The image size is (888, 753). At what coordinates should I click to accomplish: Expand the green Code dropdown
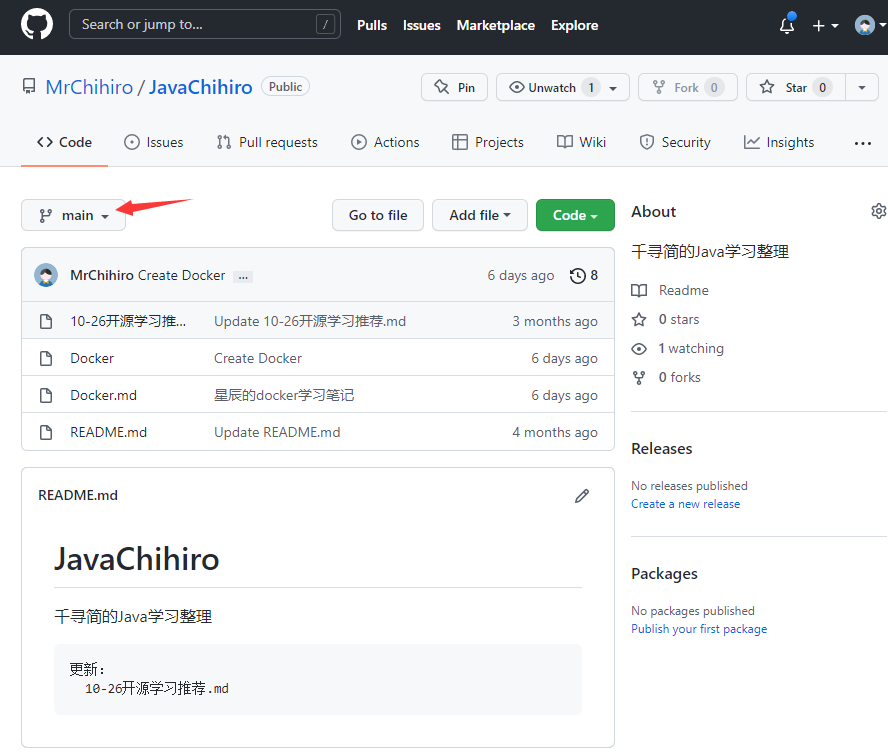[x=575, y=215]
